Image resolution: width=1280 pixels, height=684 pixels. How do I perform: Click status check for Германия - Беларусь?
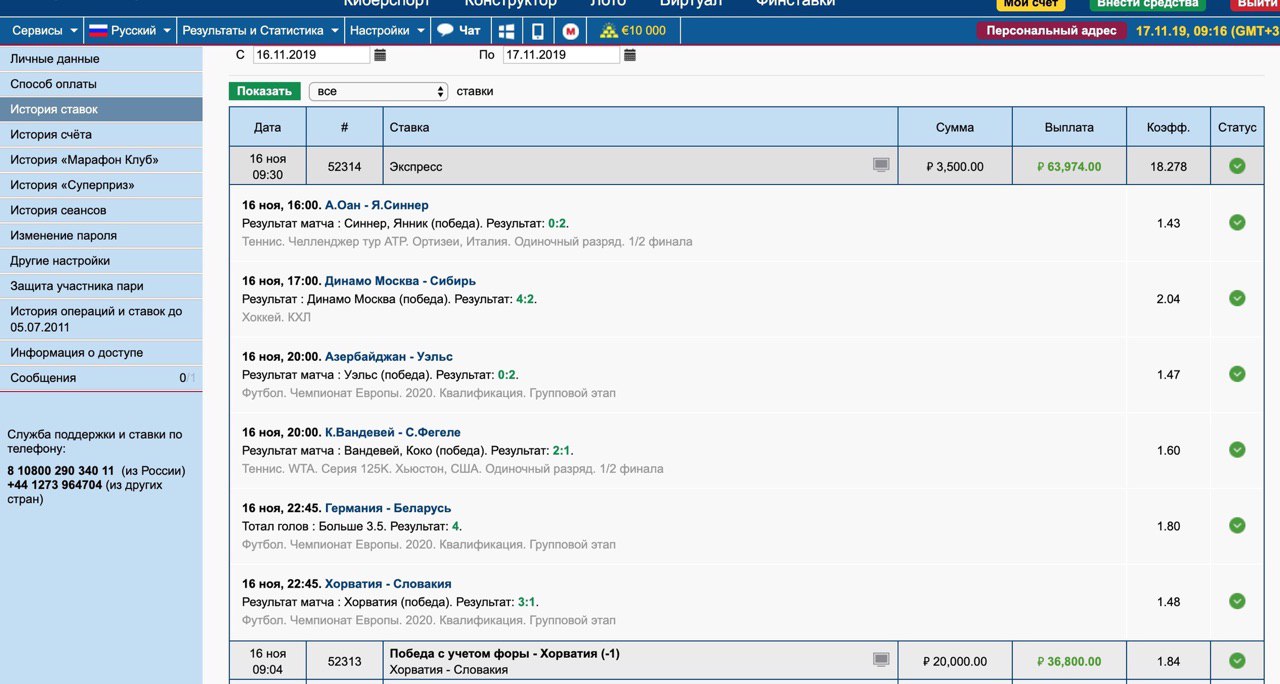pyautogui.click(x=1237, y=525)
